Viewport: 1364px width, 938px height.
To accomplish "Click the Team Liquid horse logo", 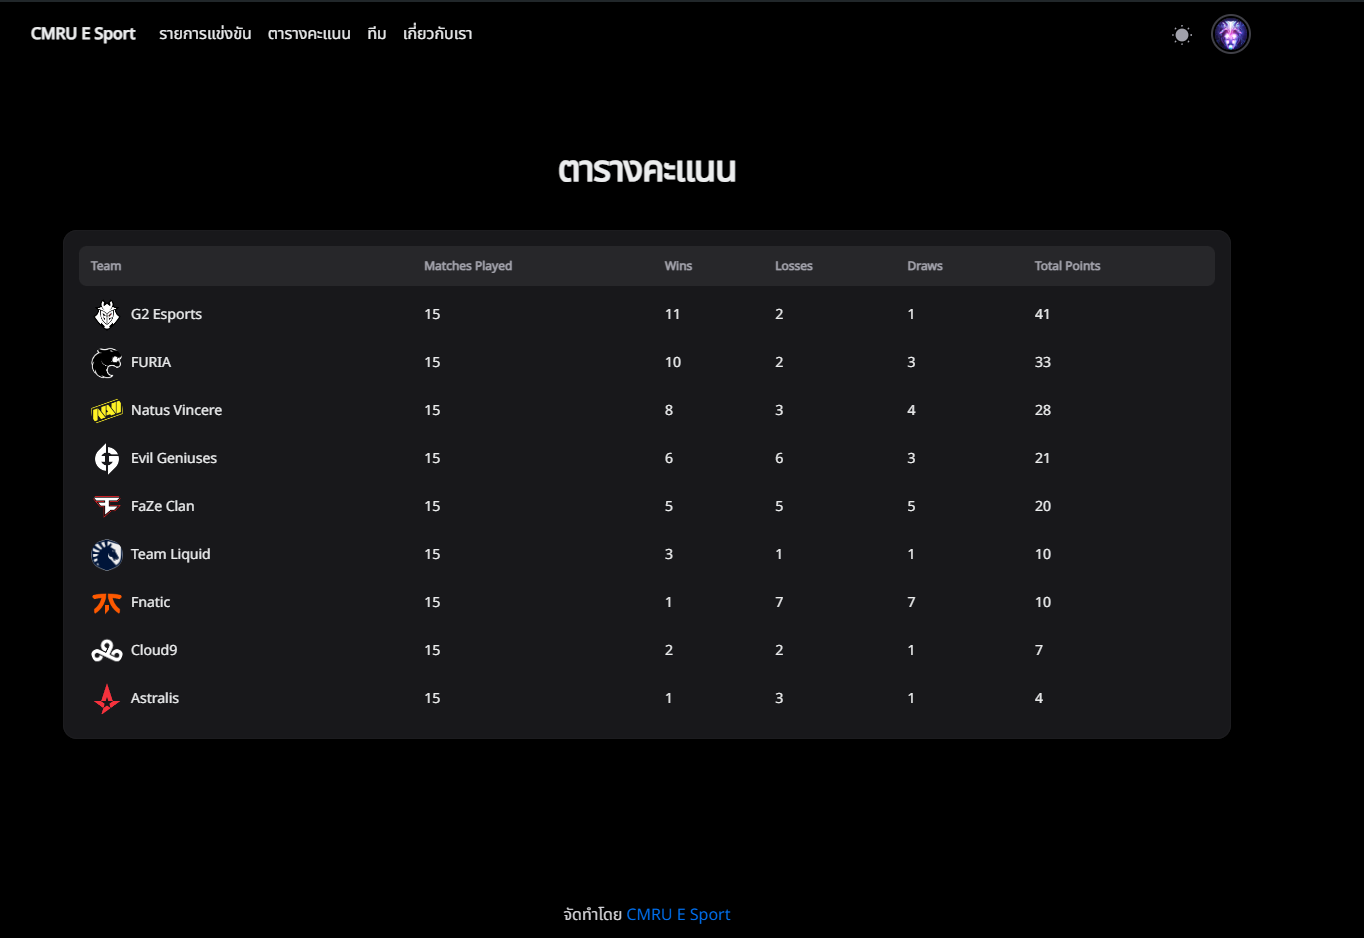I will click(x=107, y=554).
